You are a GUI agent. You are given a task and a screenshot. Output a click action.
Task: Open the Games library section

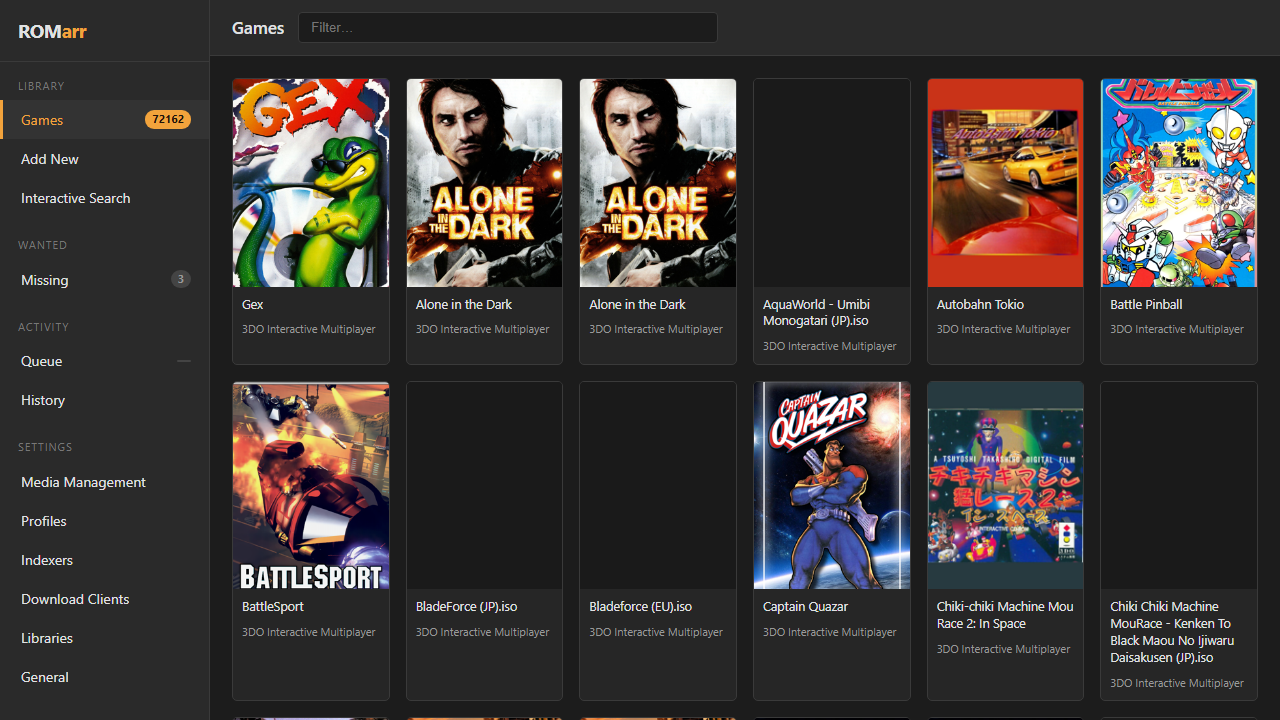(104, 120)
